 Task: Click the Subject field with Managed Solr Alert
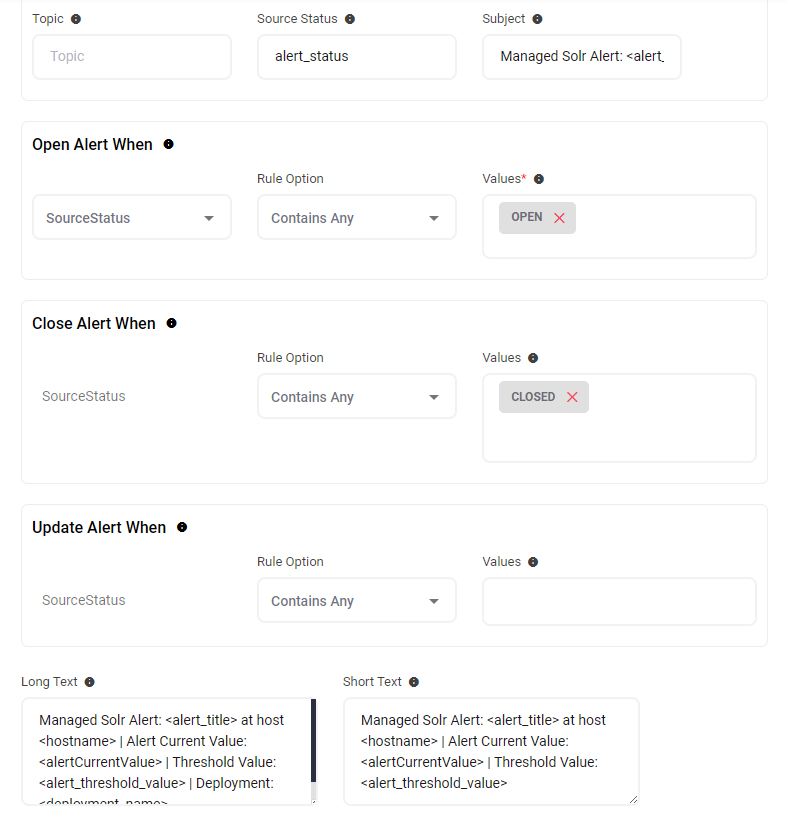click(581, 57)
